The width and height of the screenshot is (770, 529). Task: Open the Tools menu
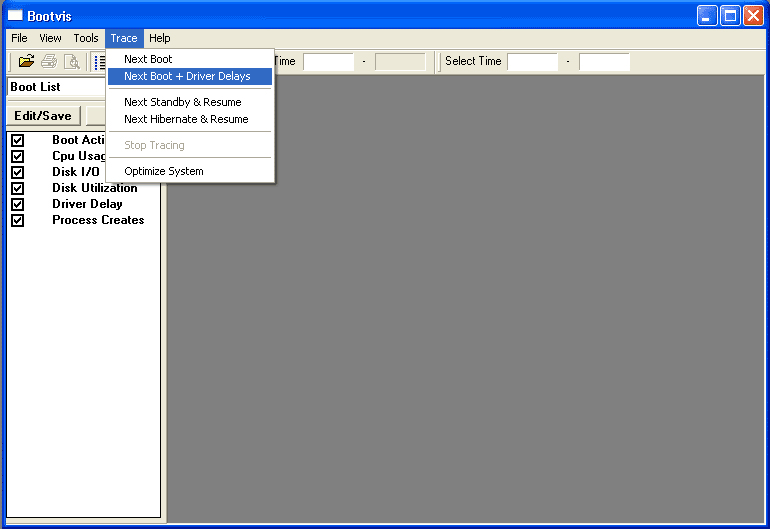coord(86,38)
